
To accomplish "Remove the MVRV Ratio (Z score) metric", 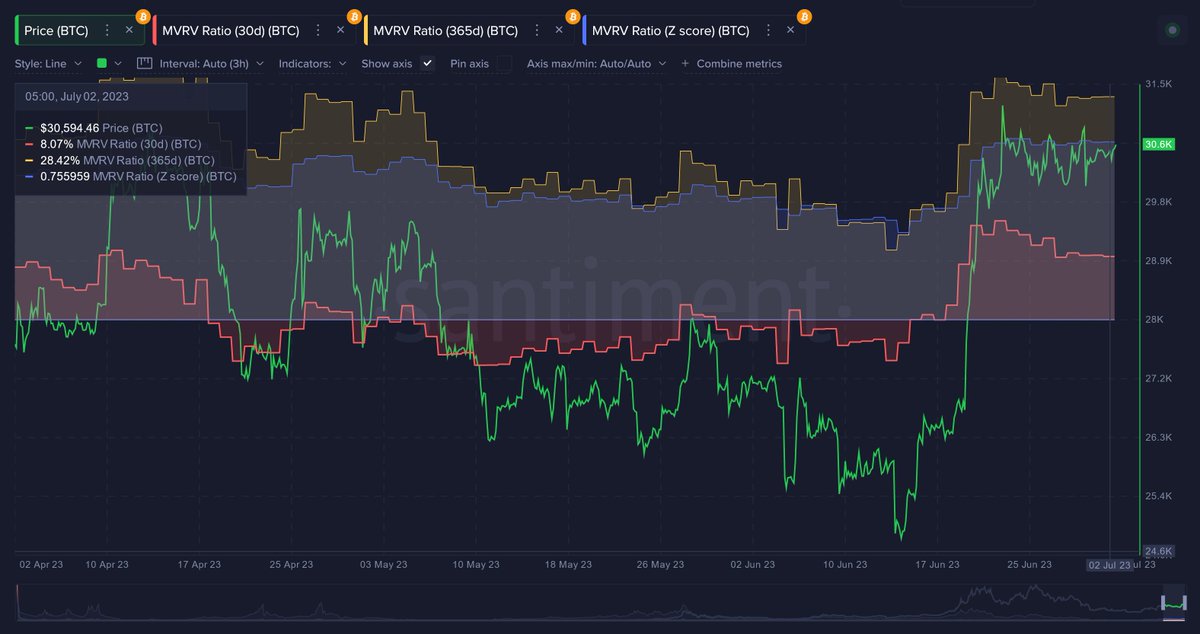I will [x=790, y=31].
